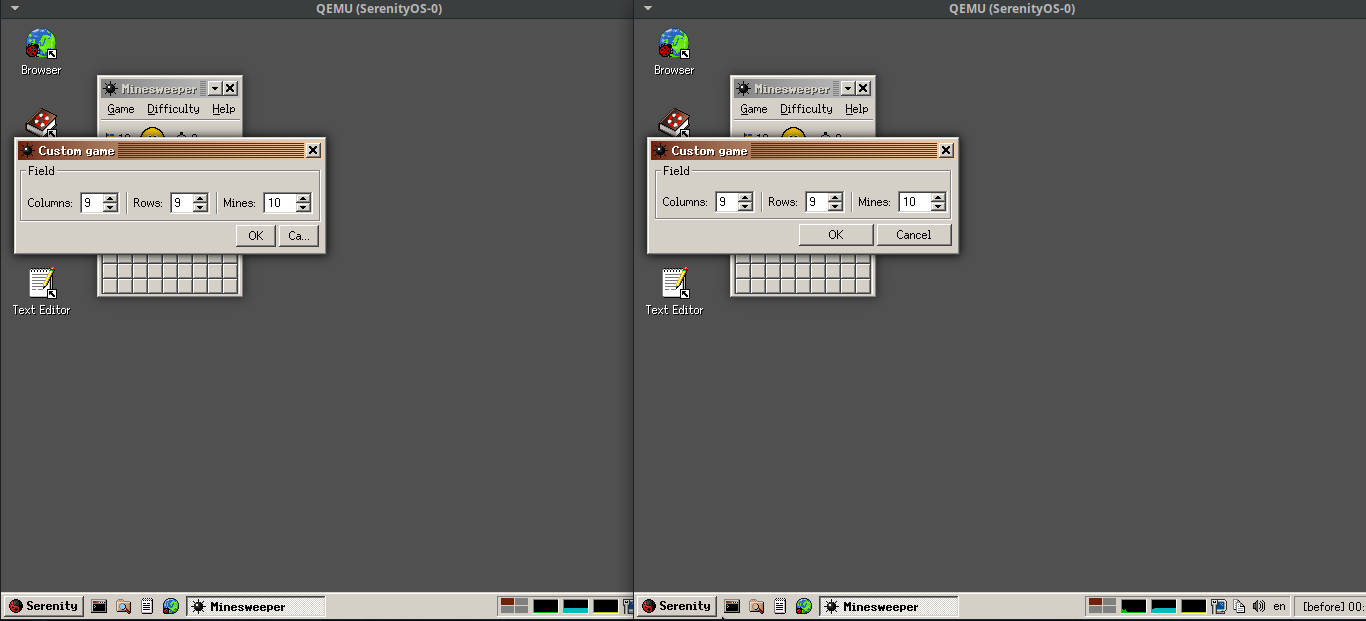This screenshot has width=1366, height=621.
Task: Mute audio via the speaker tray icon
Action: pos(1258,605)
